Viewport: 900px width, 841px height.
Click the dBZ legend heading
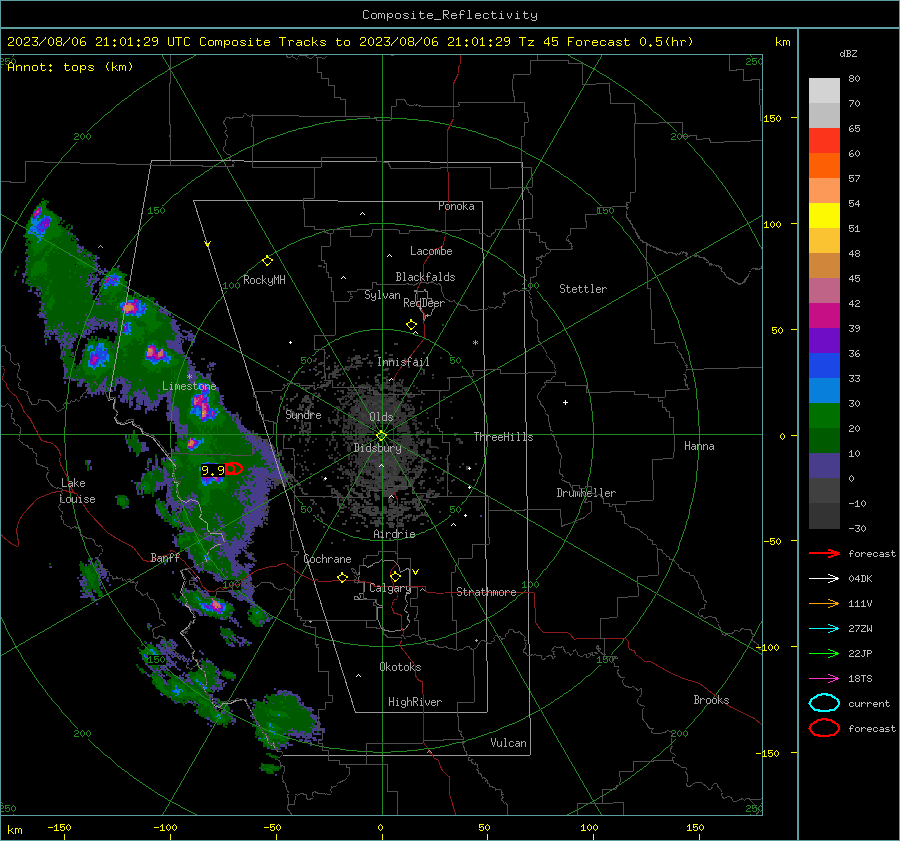point(848,53)
